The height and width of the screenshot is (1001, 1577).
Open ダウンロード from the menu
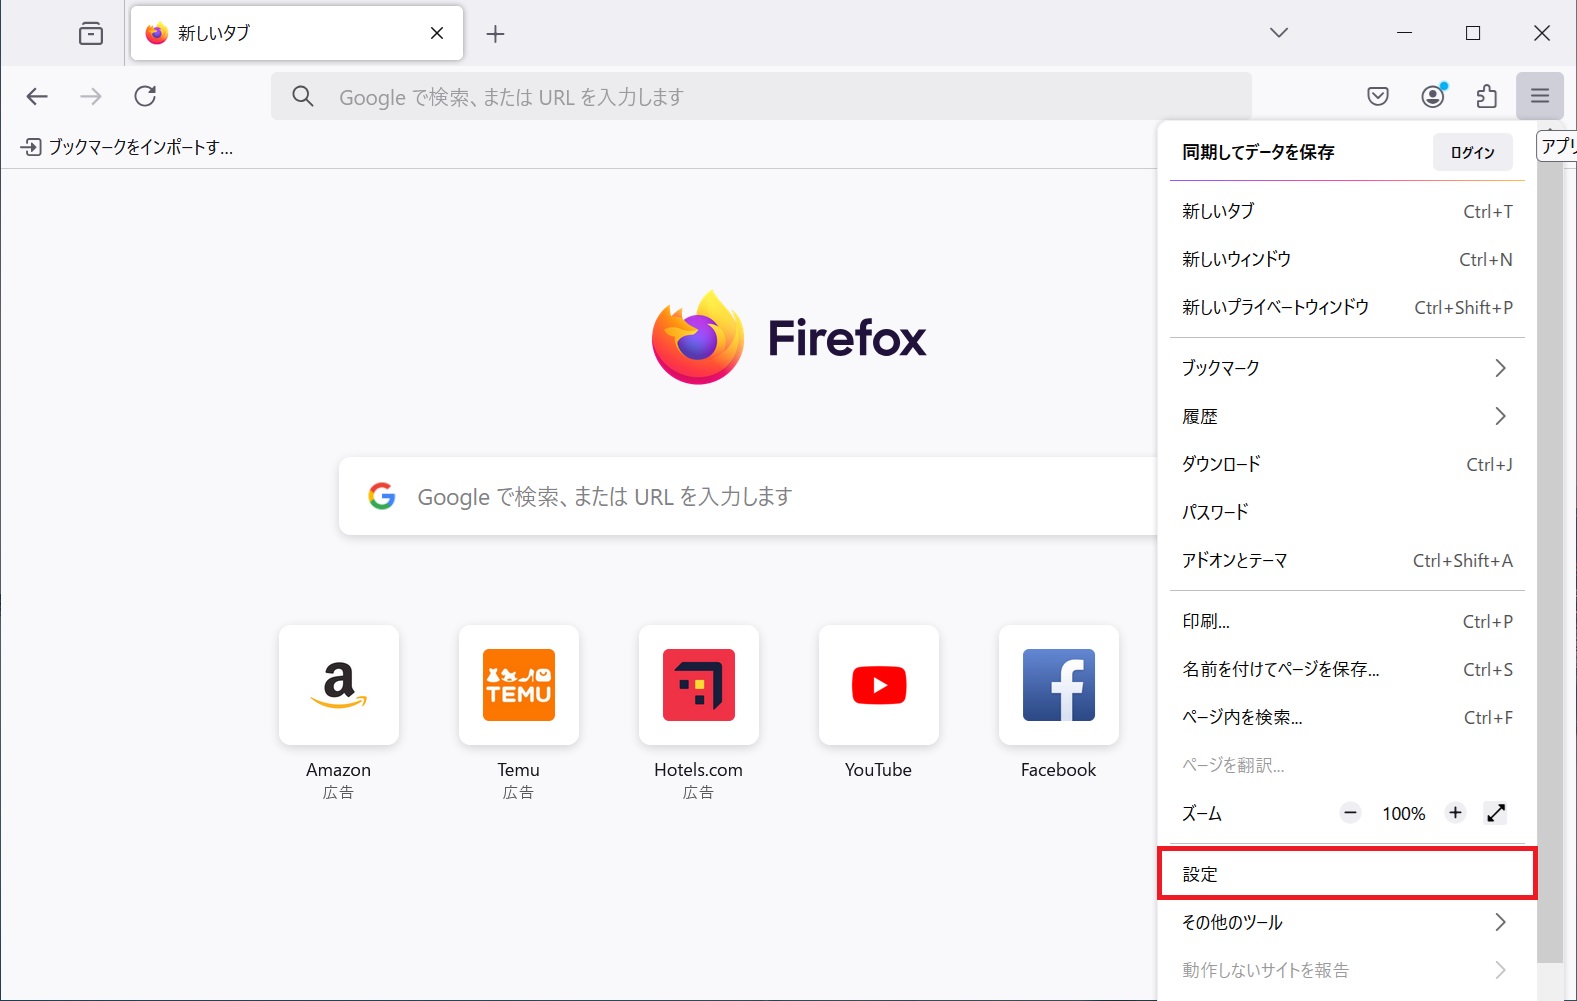point(1347,464)
